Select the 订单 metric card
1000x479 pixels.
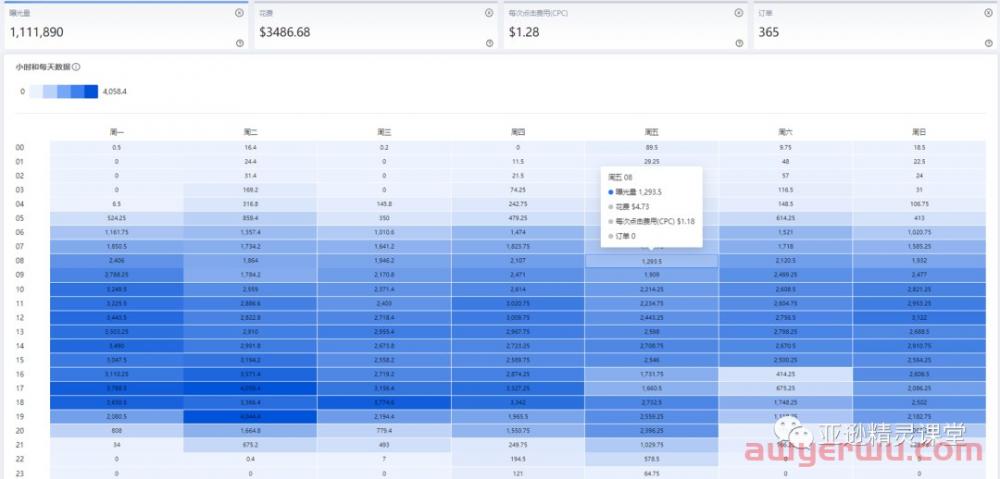point(876,26)
